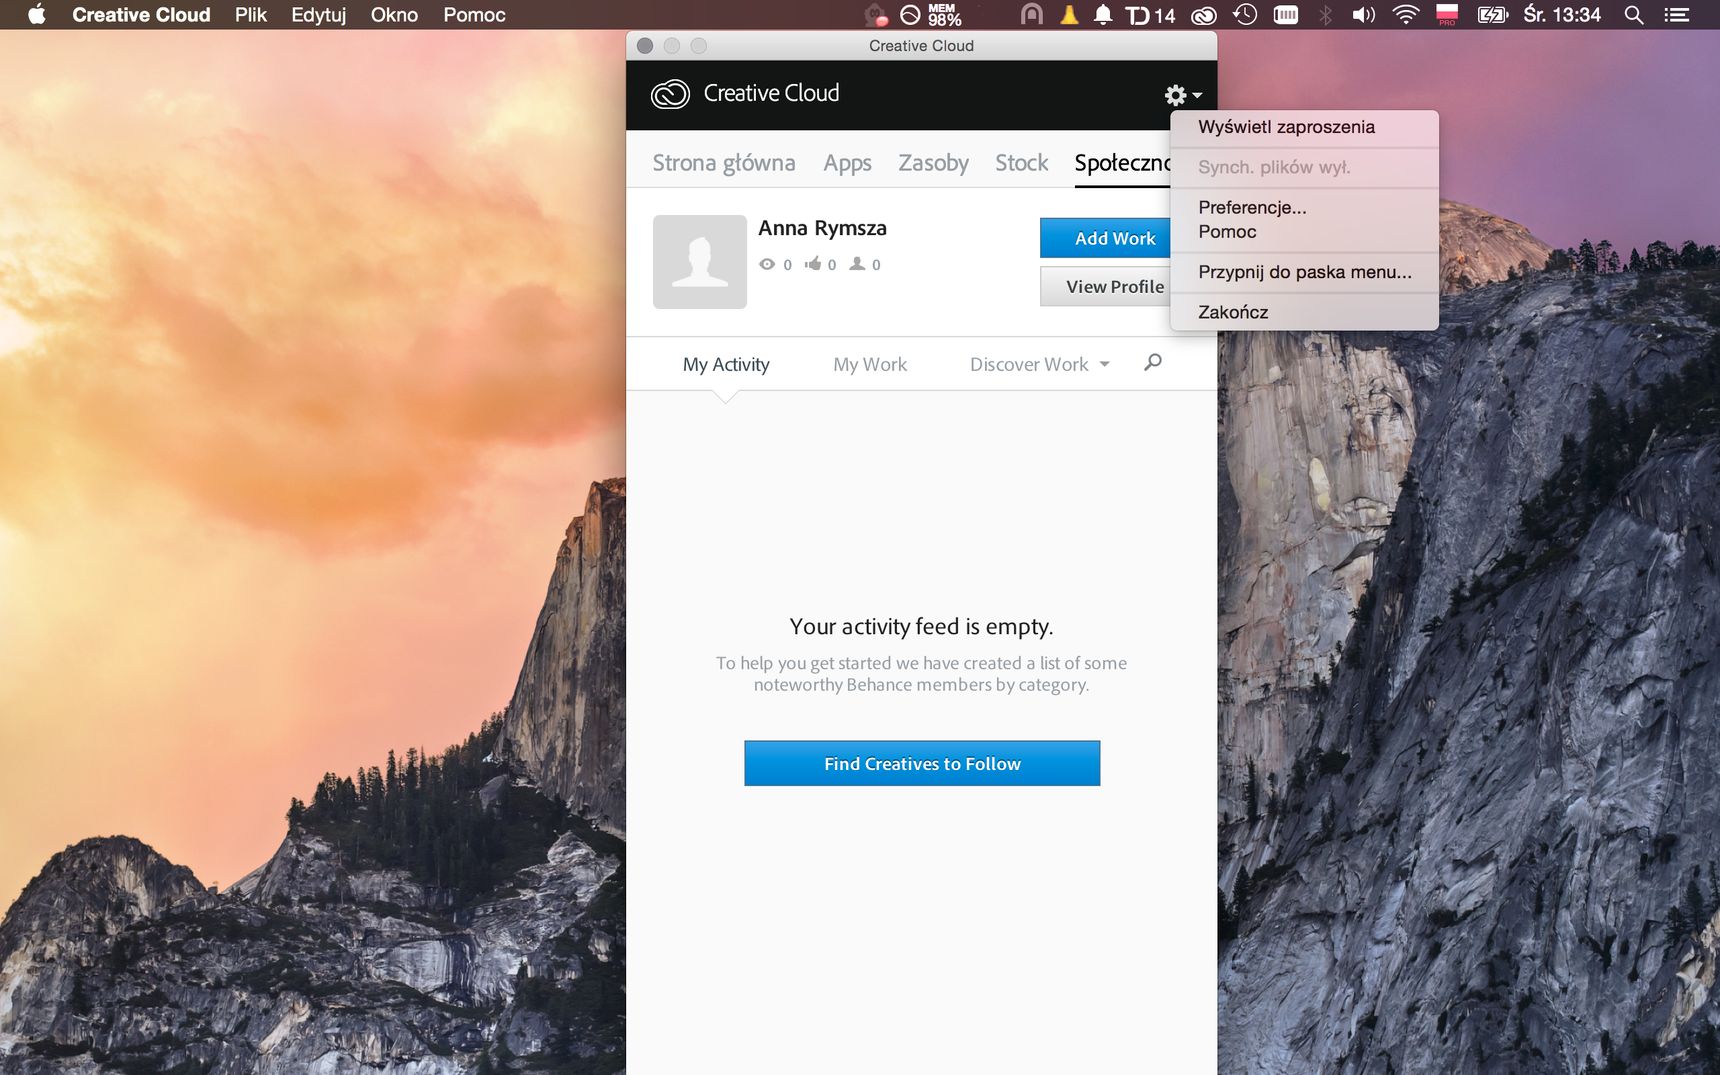
Task: Open the volume control in menu bar
Action: [x=1363, y=15]
